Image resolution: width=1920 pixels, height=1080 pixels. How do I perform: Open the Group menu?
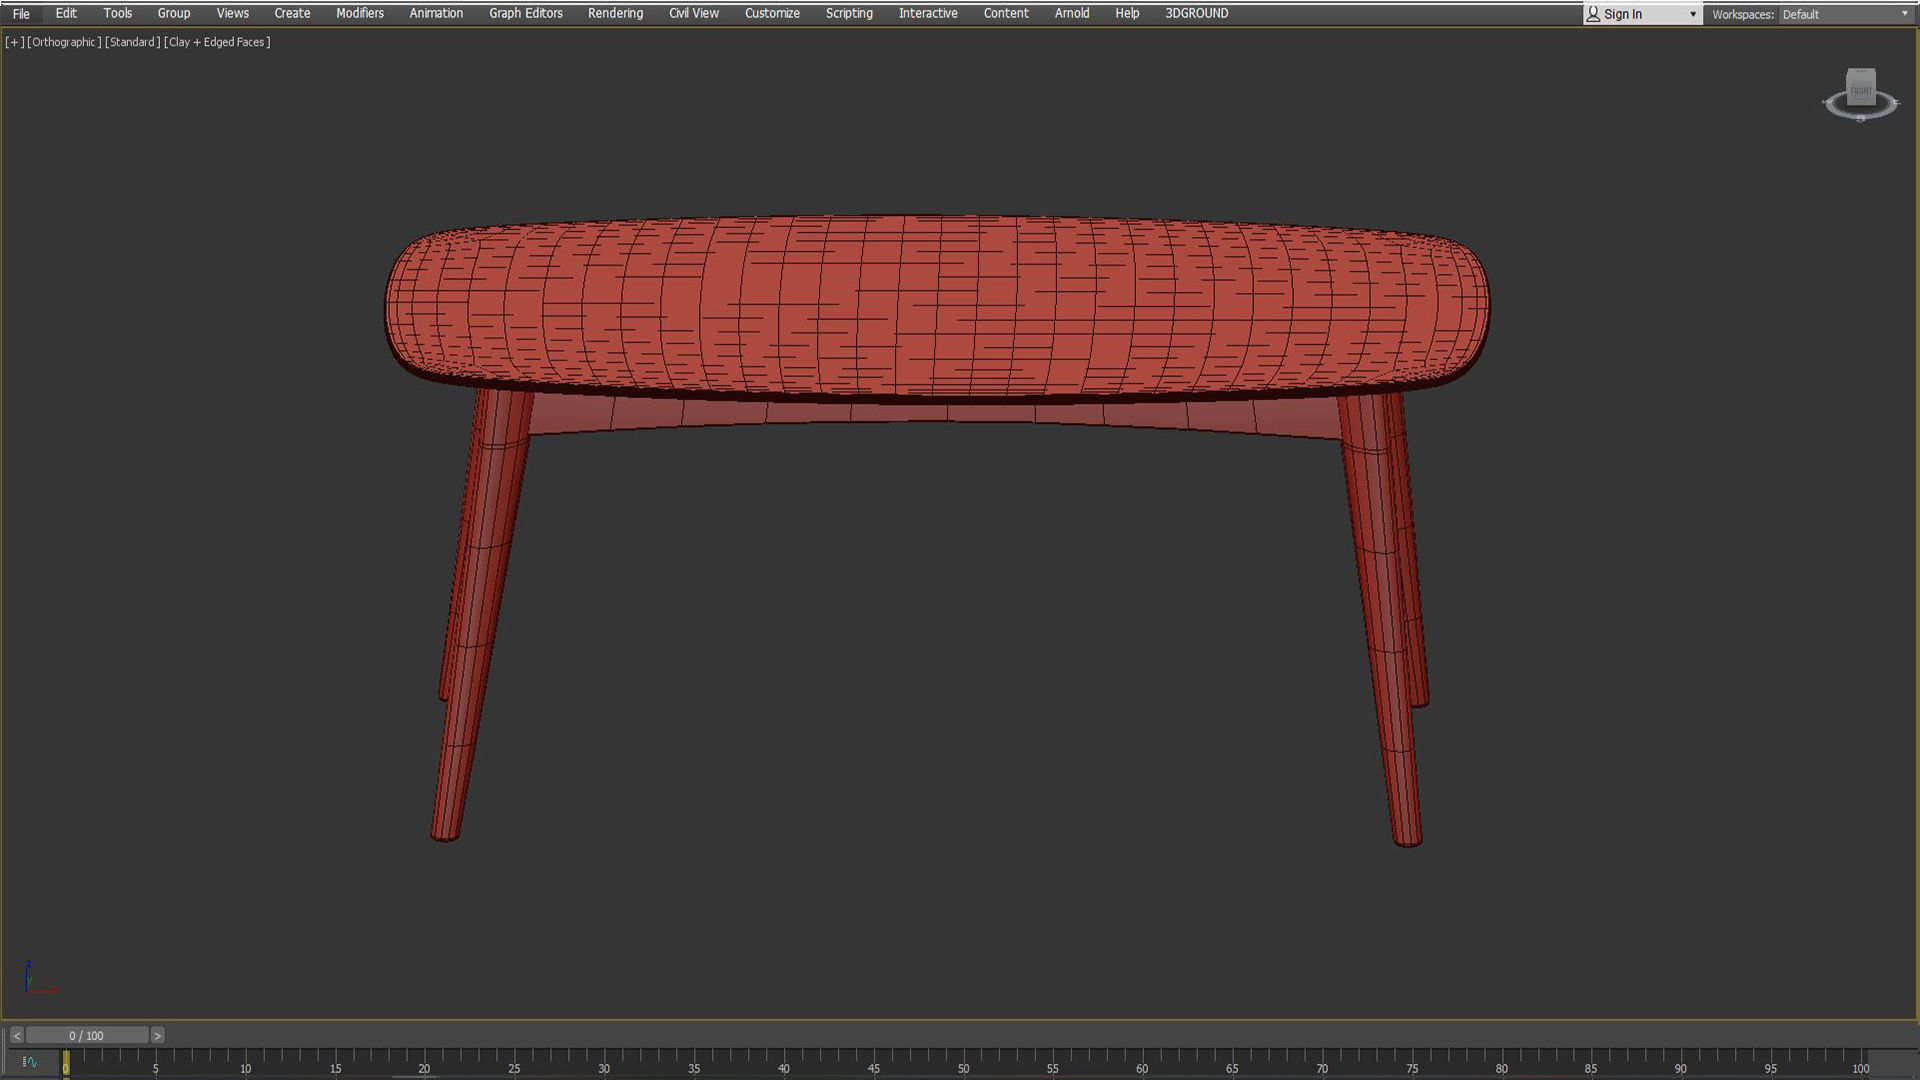pos(174,13)
